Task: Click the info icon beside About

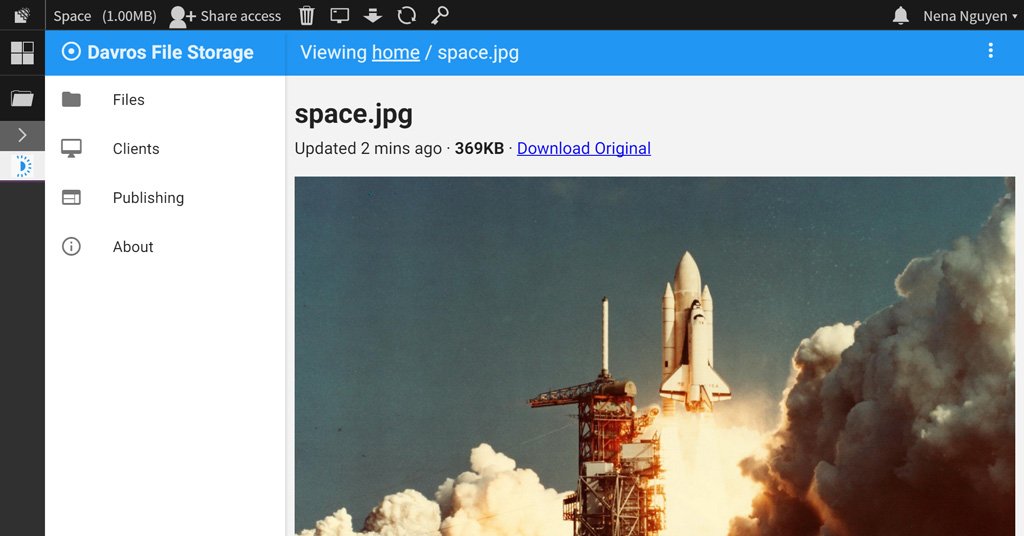Action: click(x=71, y=246)
